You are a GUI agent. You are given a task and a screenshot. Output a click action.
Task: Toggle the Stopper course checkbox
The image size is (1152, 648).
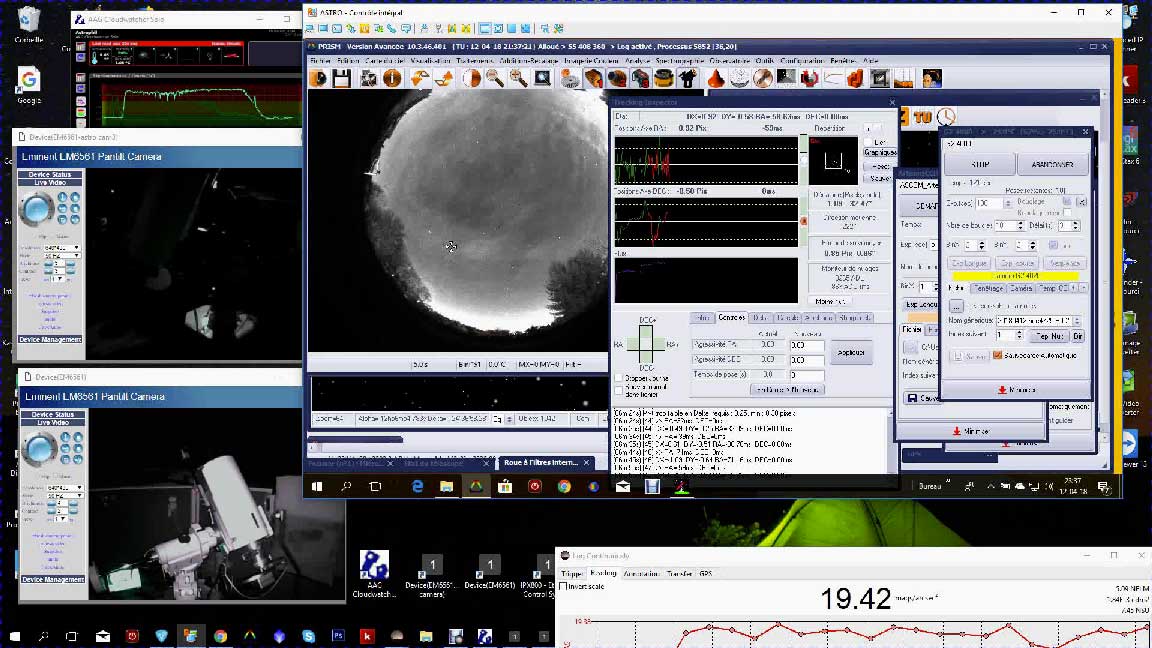point(619,379)
